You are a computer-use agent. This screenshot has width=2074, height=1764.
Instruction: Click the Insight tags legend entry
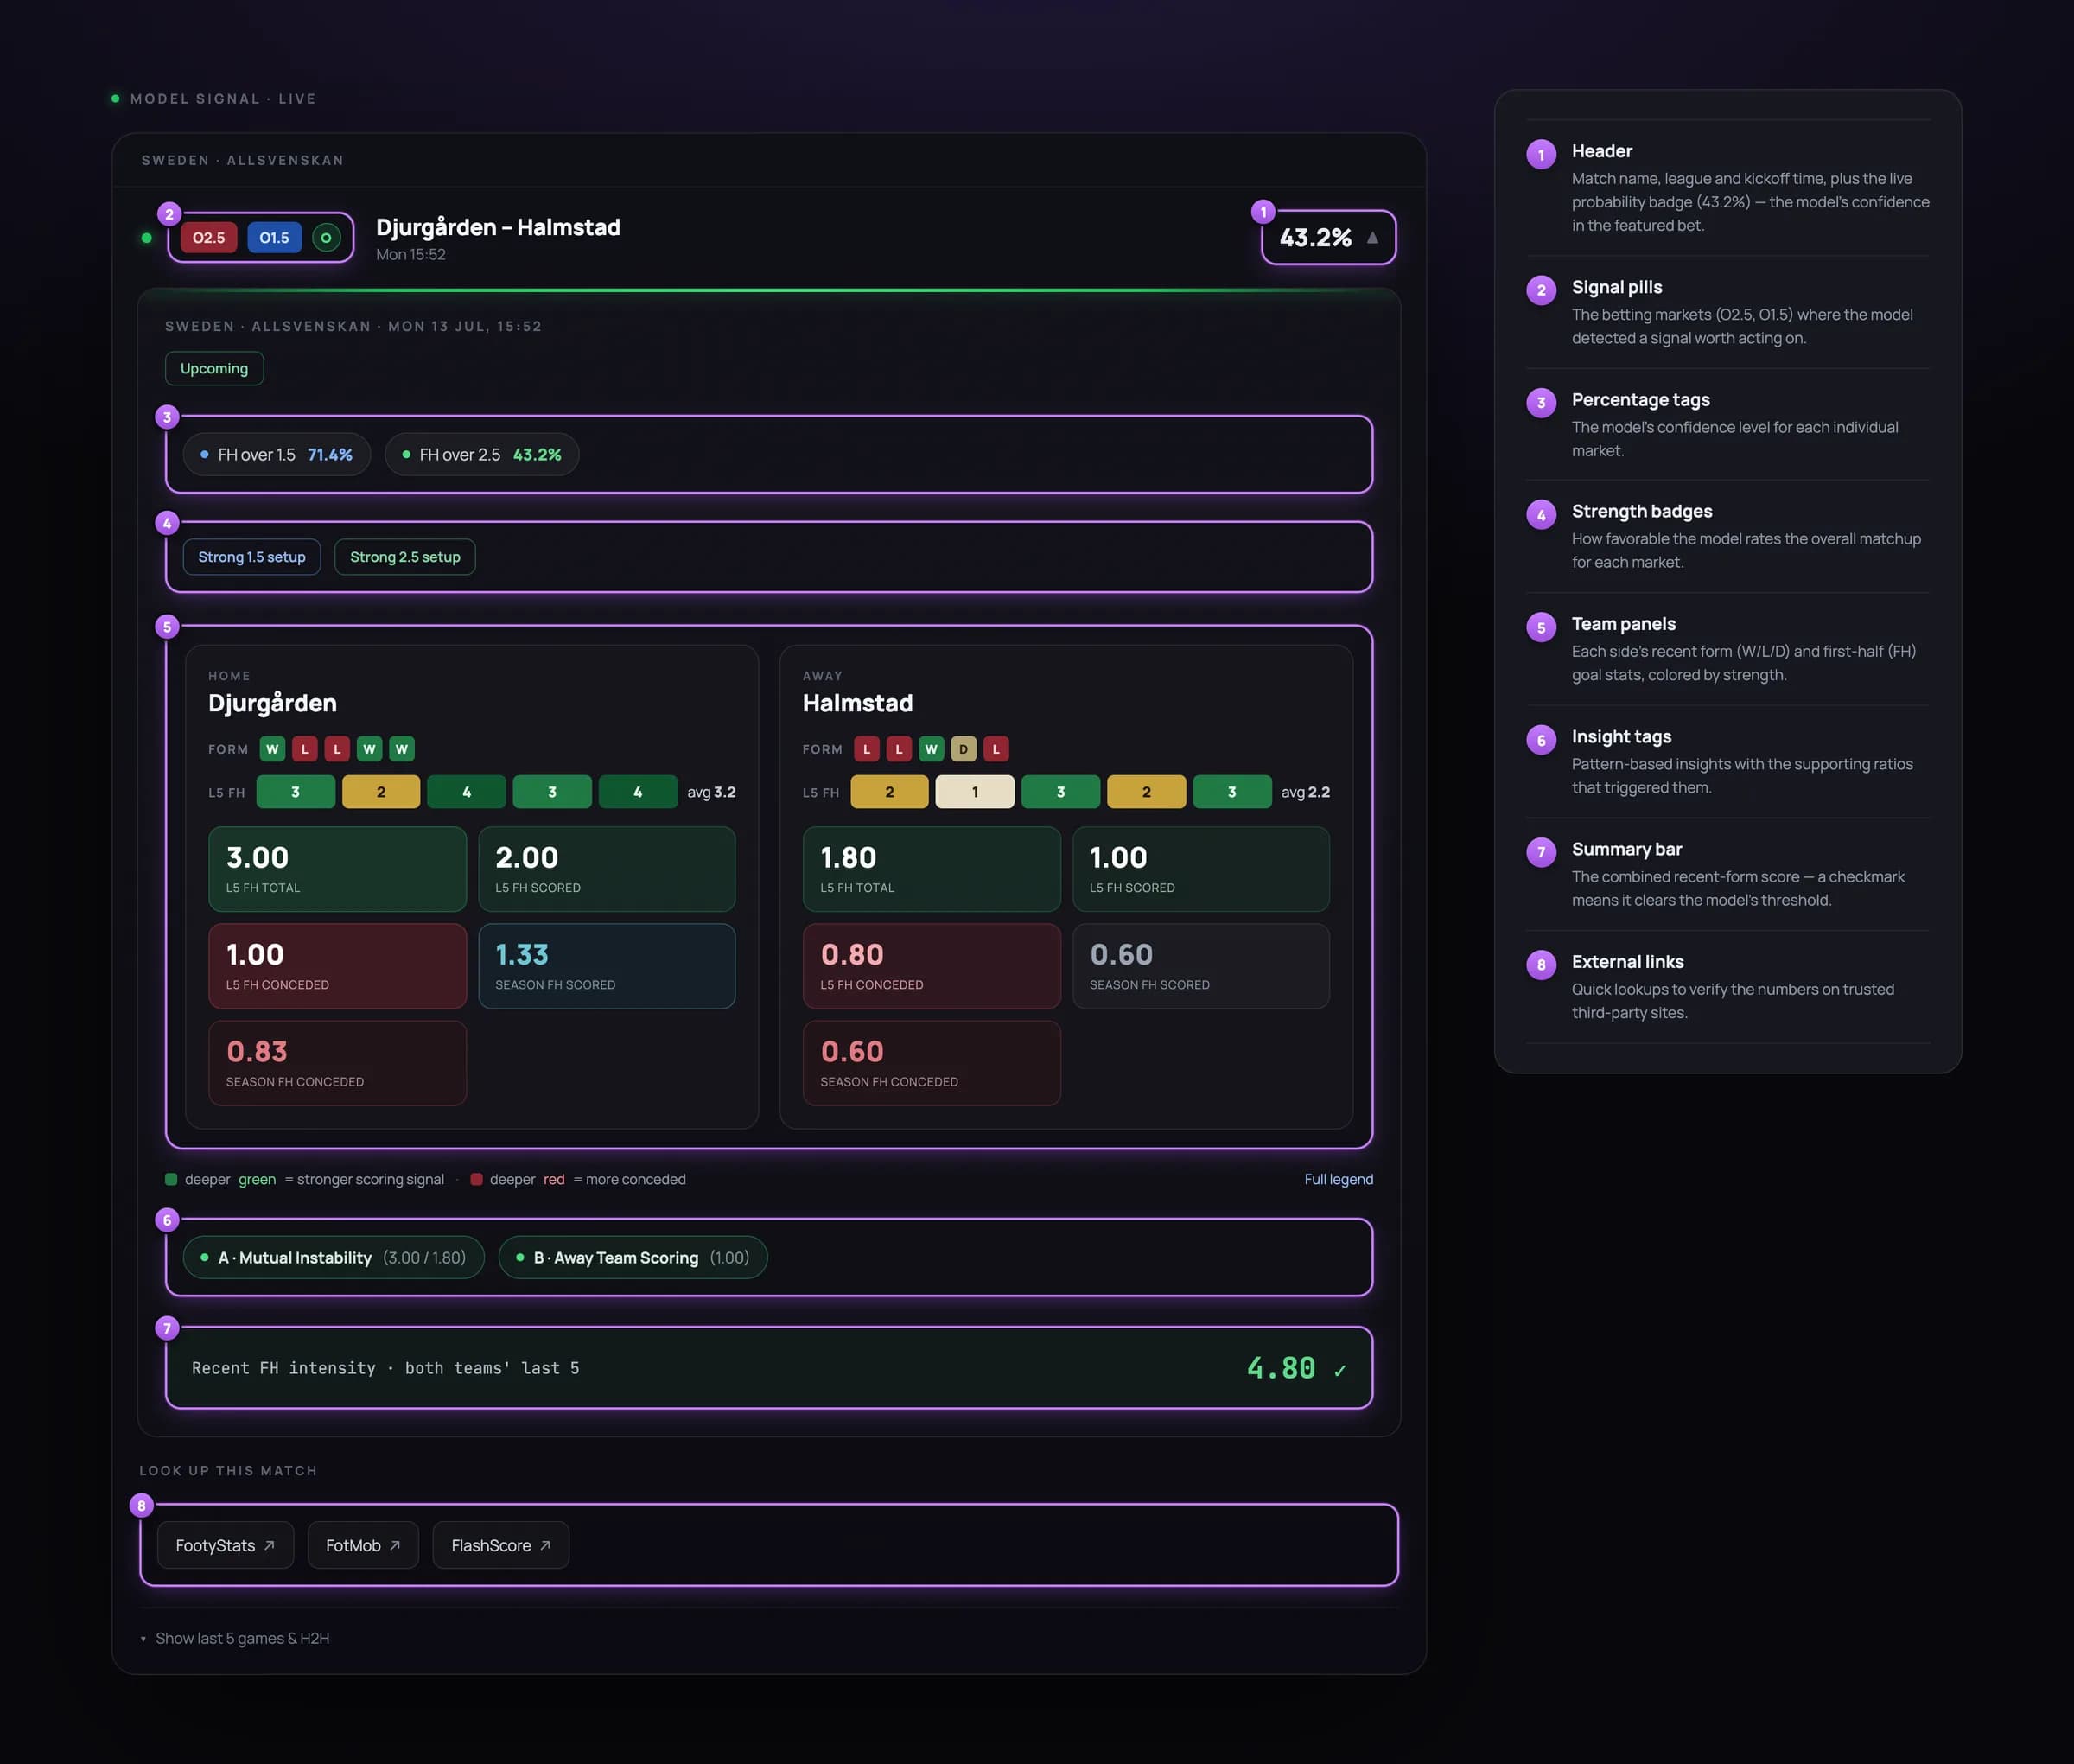[x=1728, y=761]
